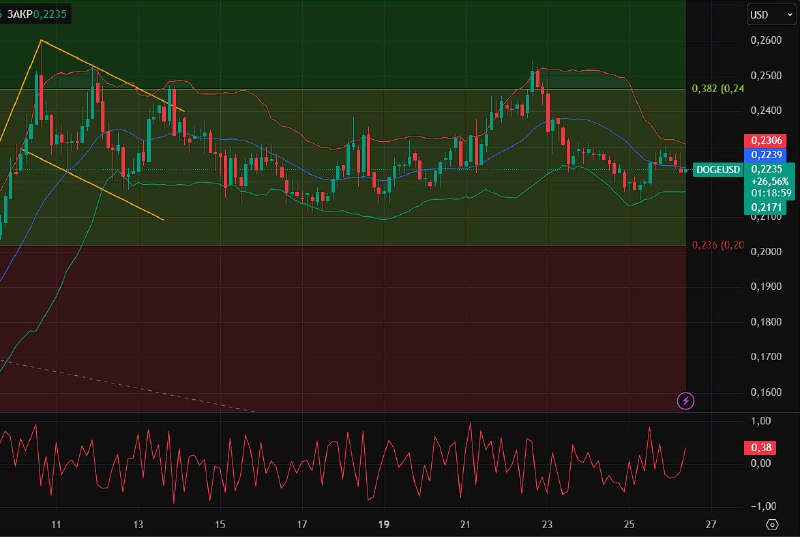Click the date label 27 on time axis
Screen dimensions: 800x537
click(711, 524)
